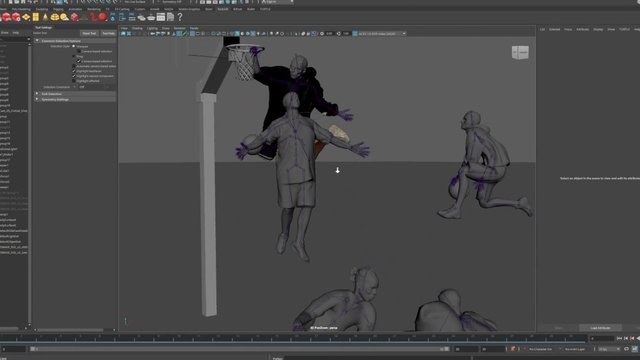Click the red sphere shelf icon
This screenshot has width=640, height=360.
[102, 17]
